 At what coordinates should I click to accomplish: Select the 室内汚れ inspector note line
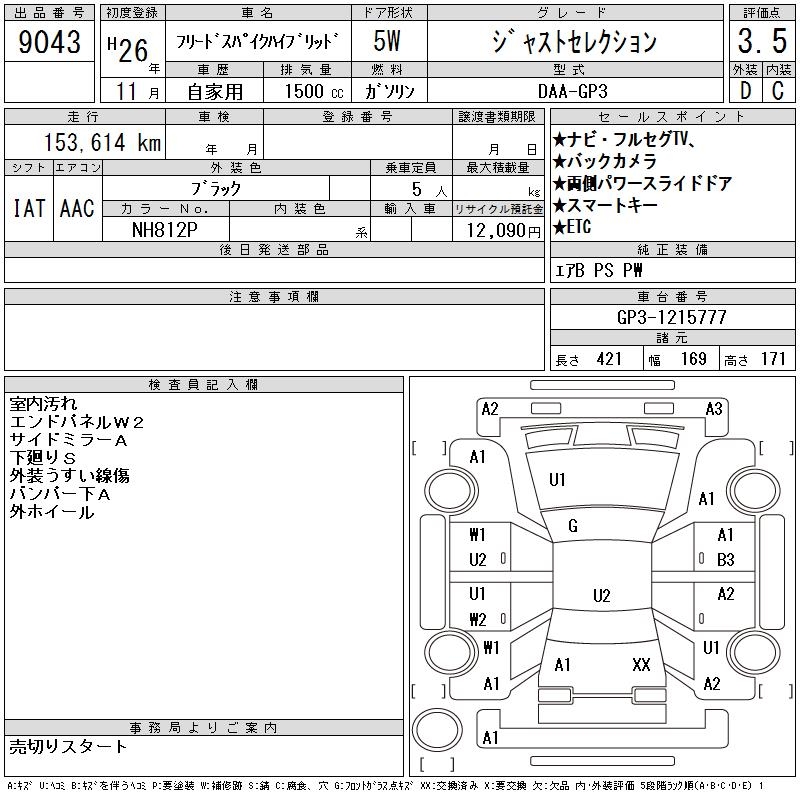click(x=43, y=404)
